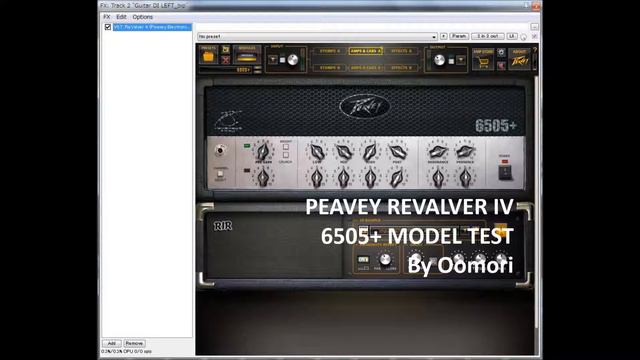This screenshot has height=360, width=640.
Task: Click the Output level knob
Action: click(439, 60)
